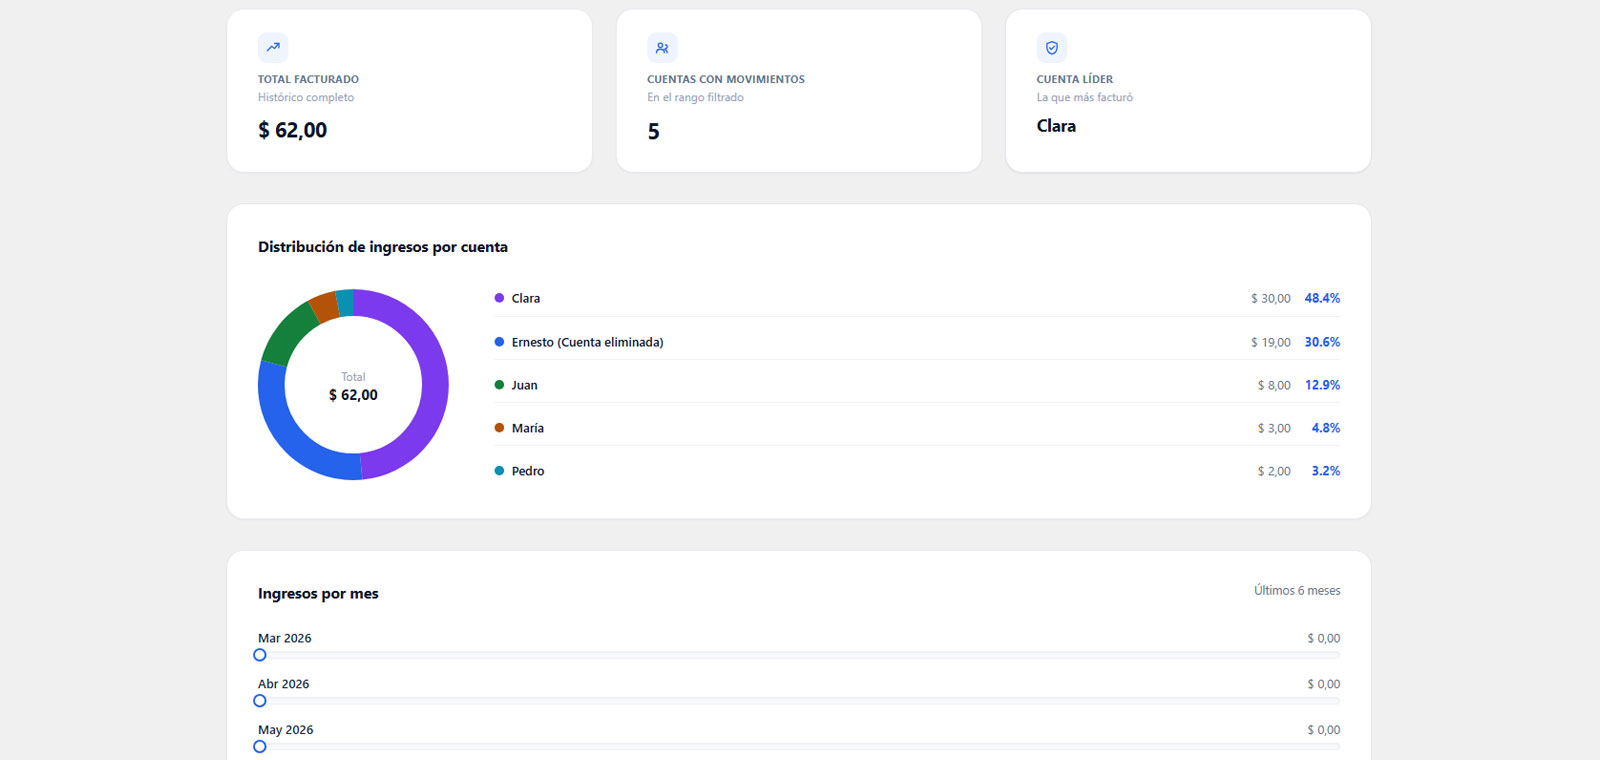Click the shield icon in Cuenta Líder card
This screenshot has height=760, width=1600.
tap(1052, 47)
